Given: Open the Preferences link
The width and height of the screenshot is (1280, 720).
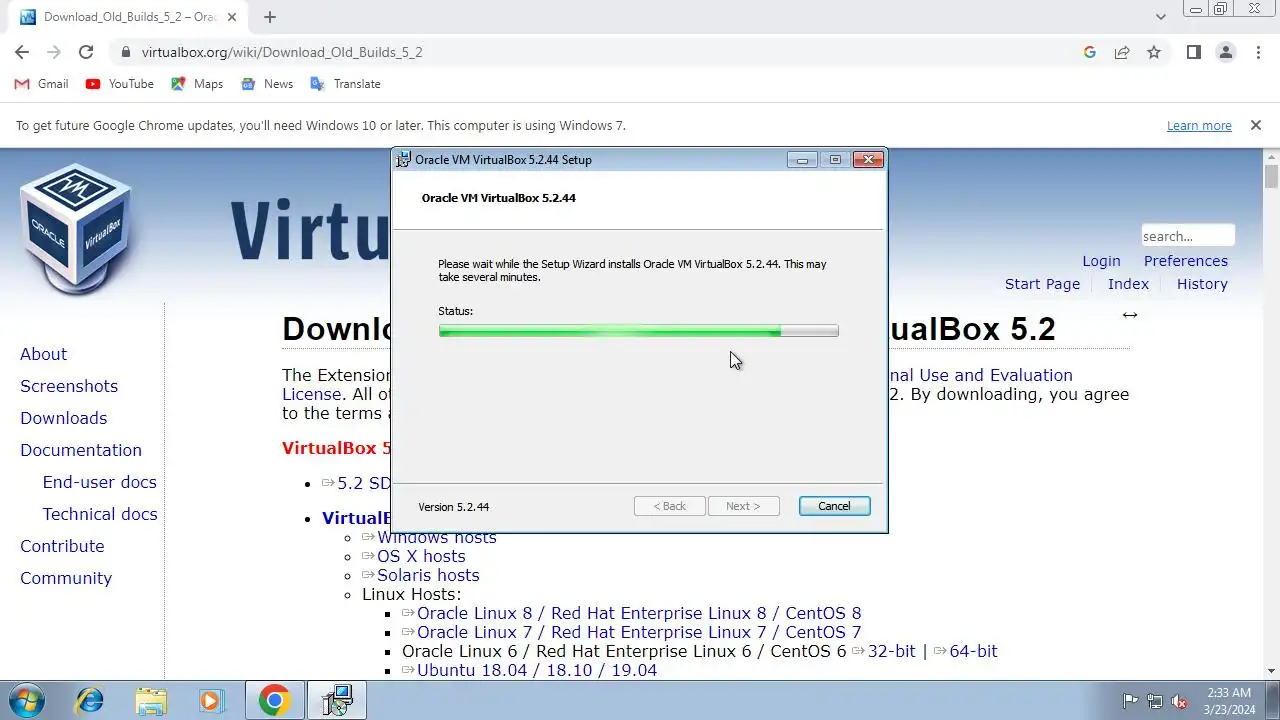Looking at the screenshot, I should 1186,261.
